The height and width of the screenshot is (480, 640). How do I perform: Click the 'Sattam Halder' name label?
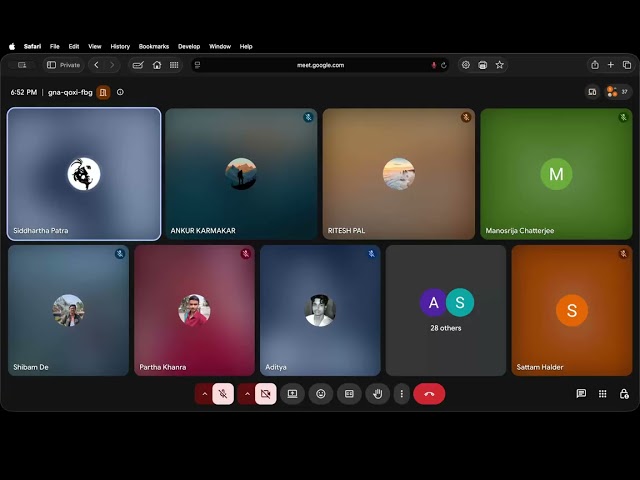click(x=540, y=367)
